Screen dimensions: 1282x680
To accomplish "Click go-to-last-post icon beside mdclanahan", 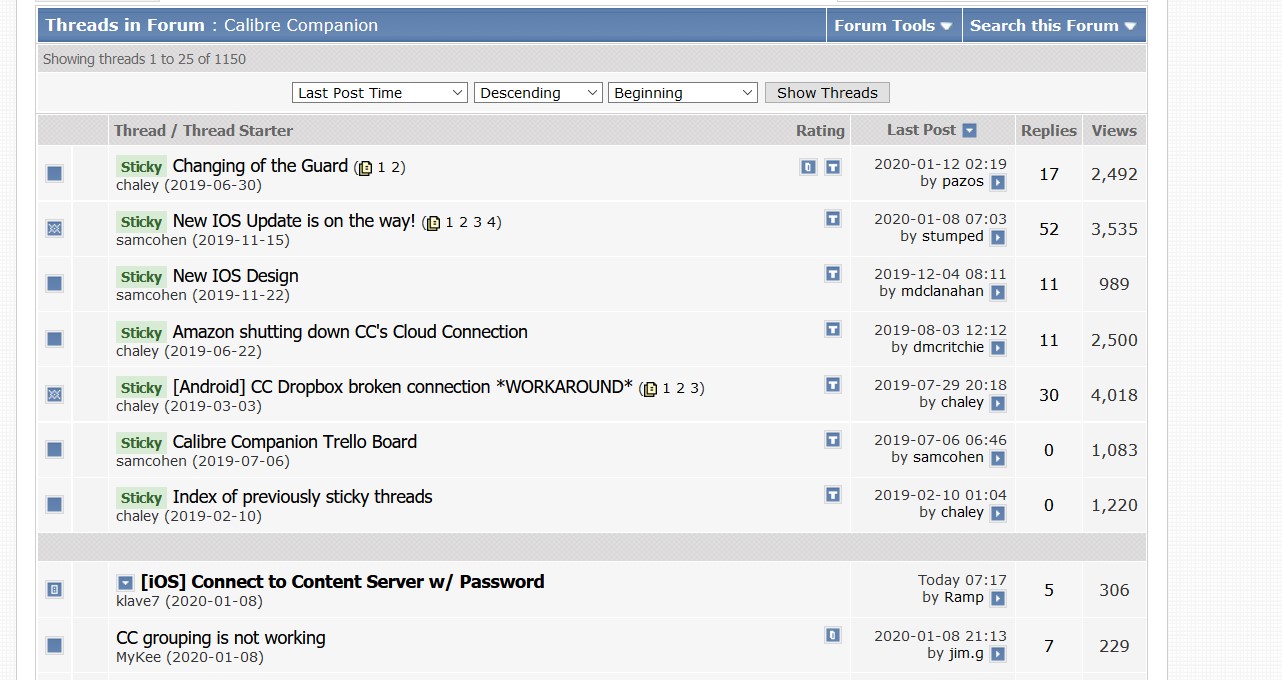I will (998, 292).
